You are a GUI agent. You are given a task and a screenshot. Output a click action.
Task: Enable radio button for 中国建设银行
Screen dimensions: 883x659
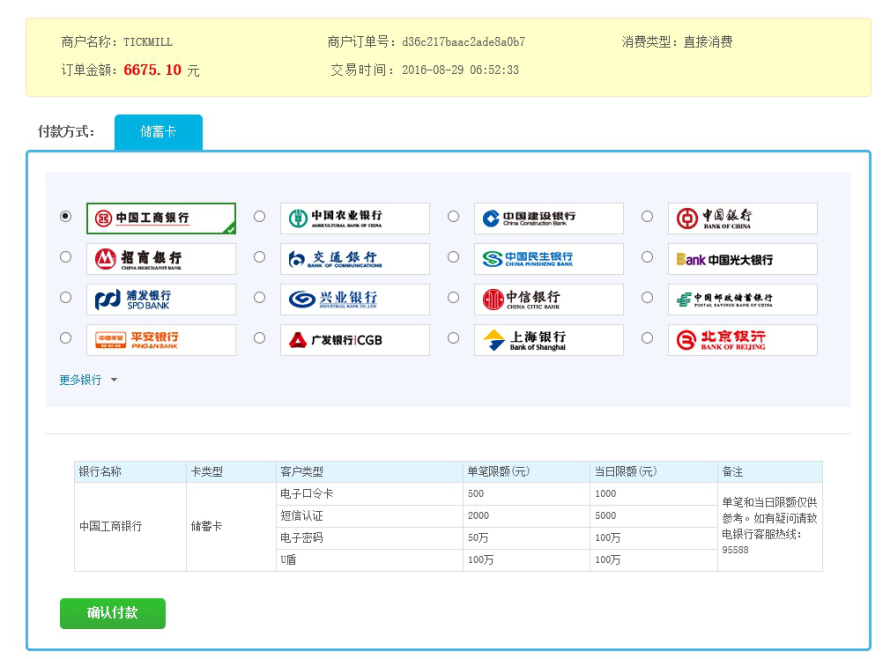click(453, 216)
